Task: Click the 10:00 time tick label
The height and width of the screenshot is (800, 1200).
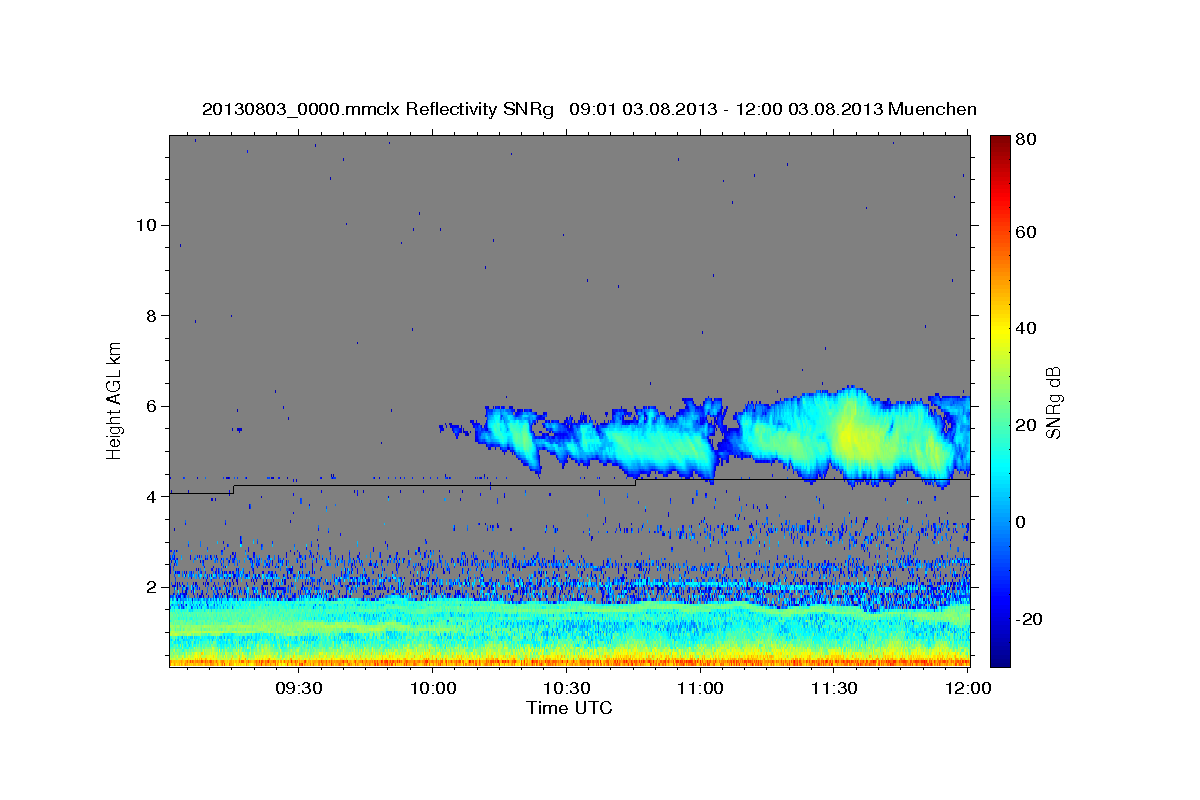Action: 433,689
